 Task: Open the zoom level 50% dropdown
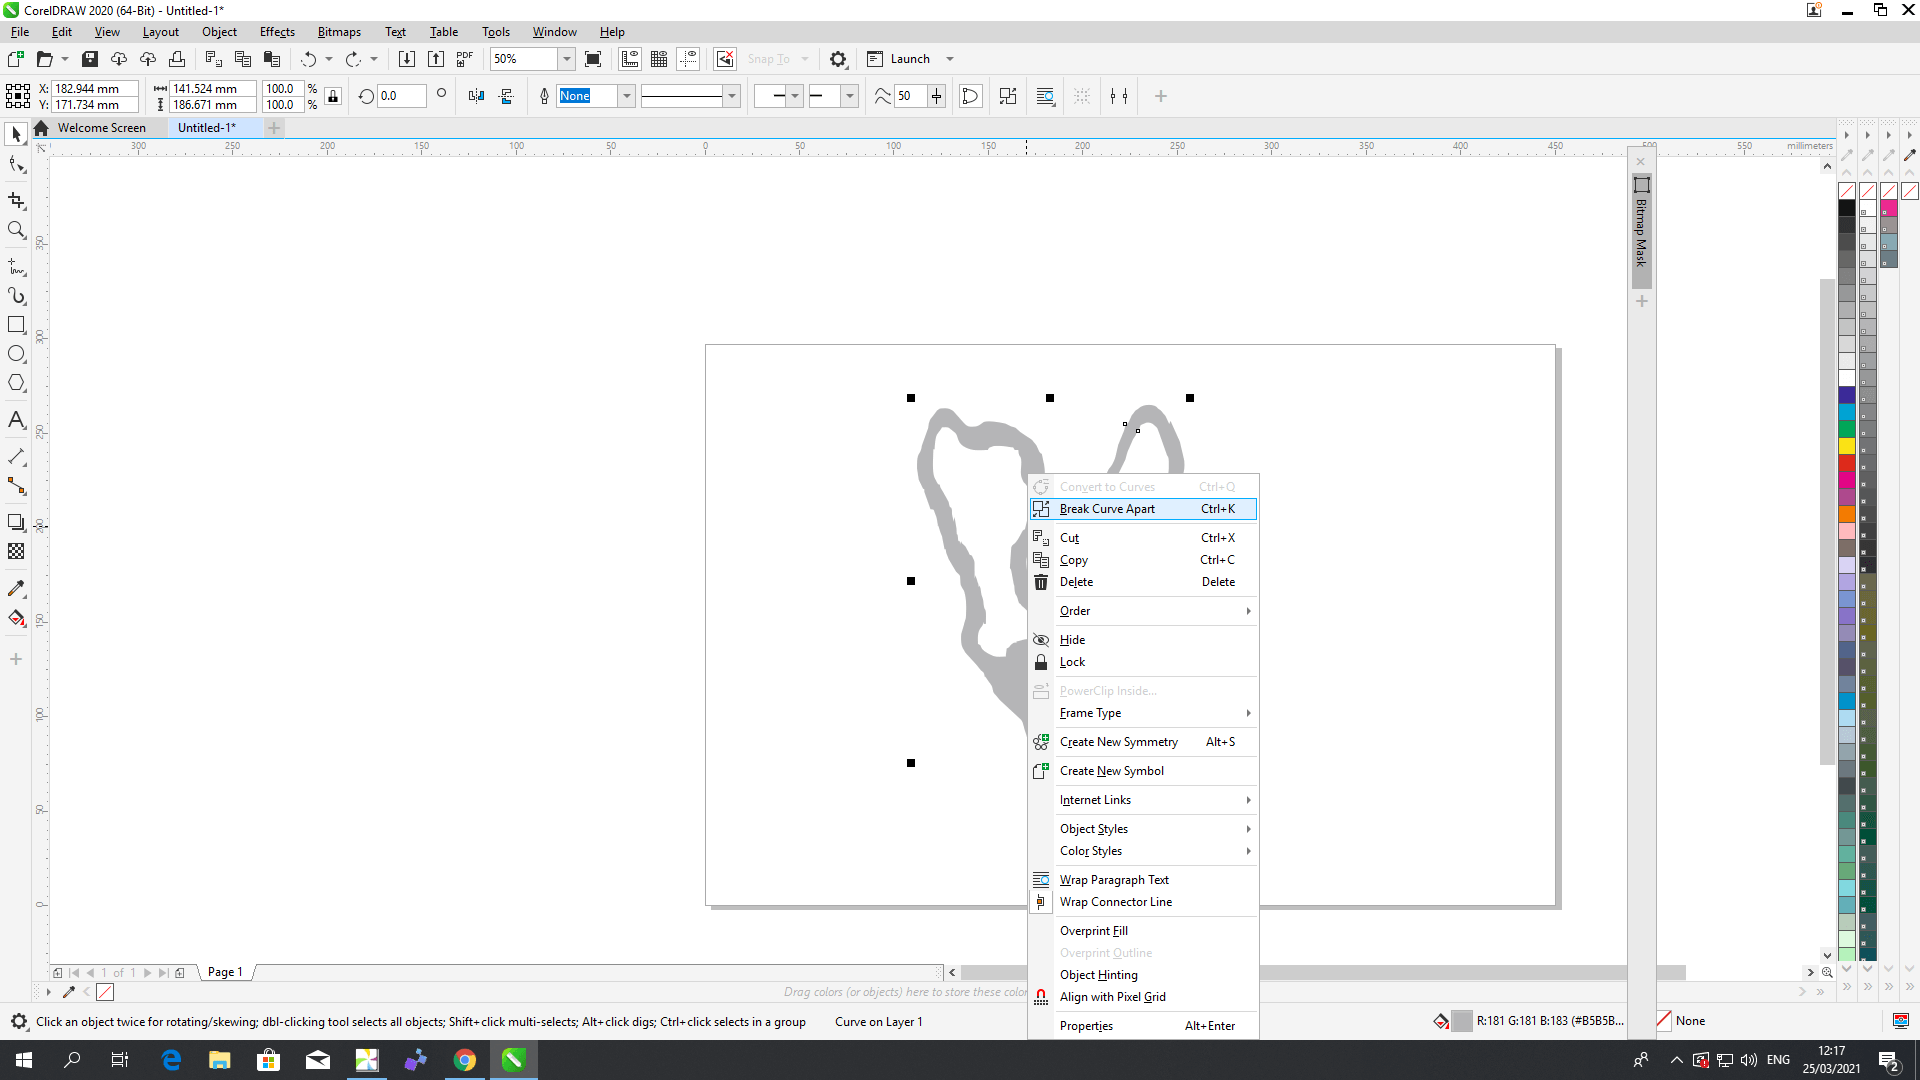567,59
